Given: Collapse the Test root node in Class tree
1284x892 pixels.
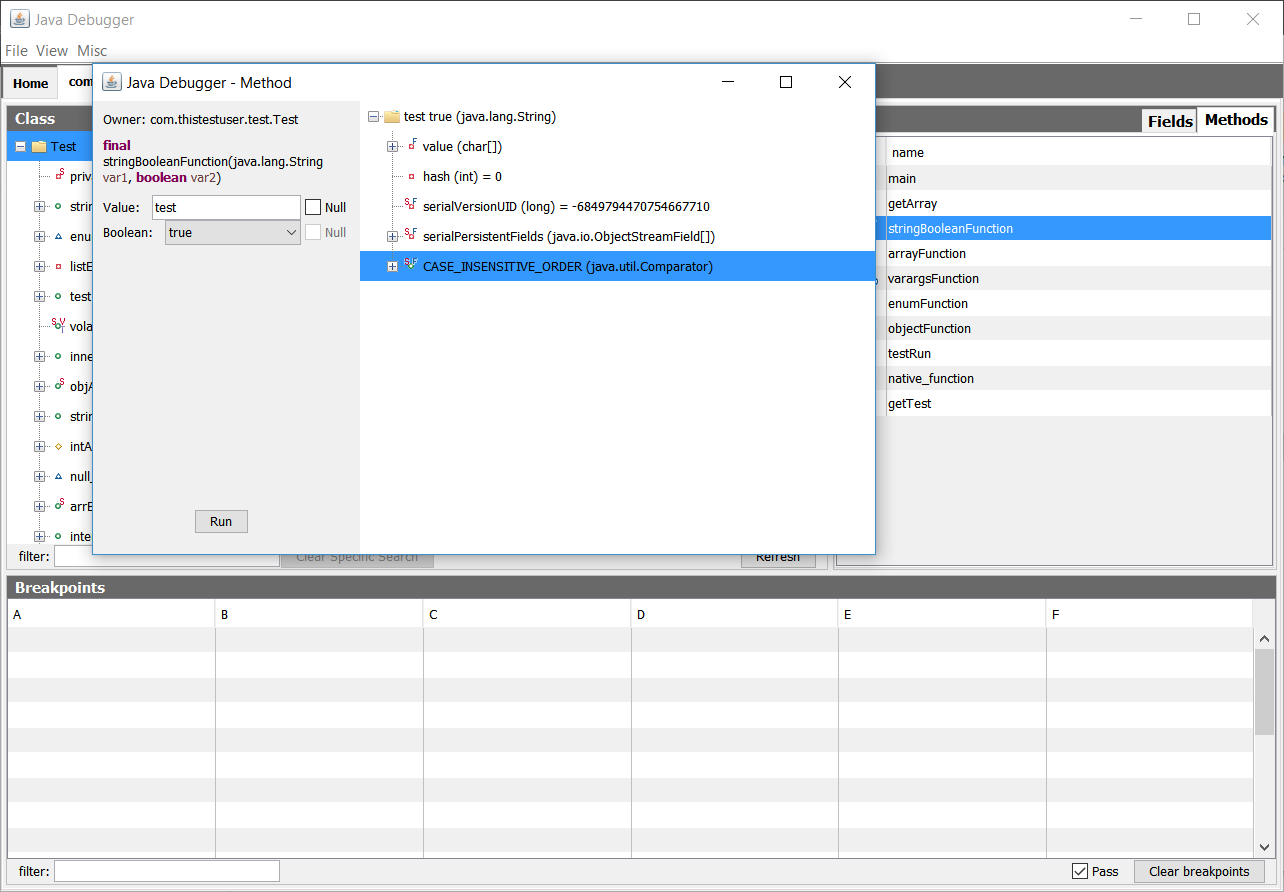Looking at the screenshot, I should pos(20,146).
